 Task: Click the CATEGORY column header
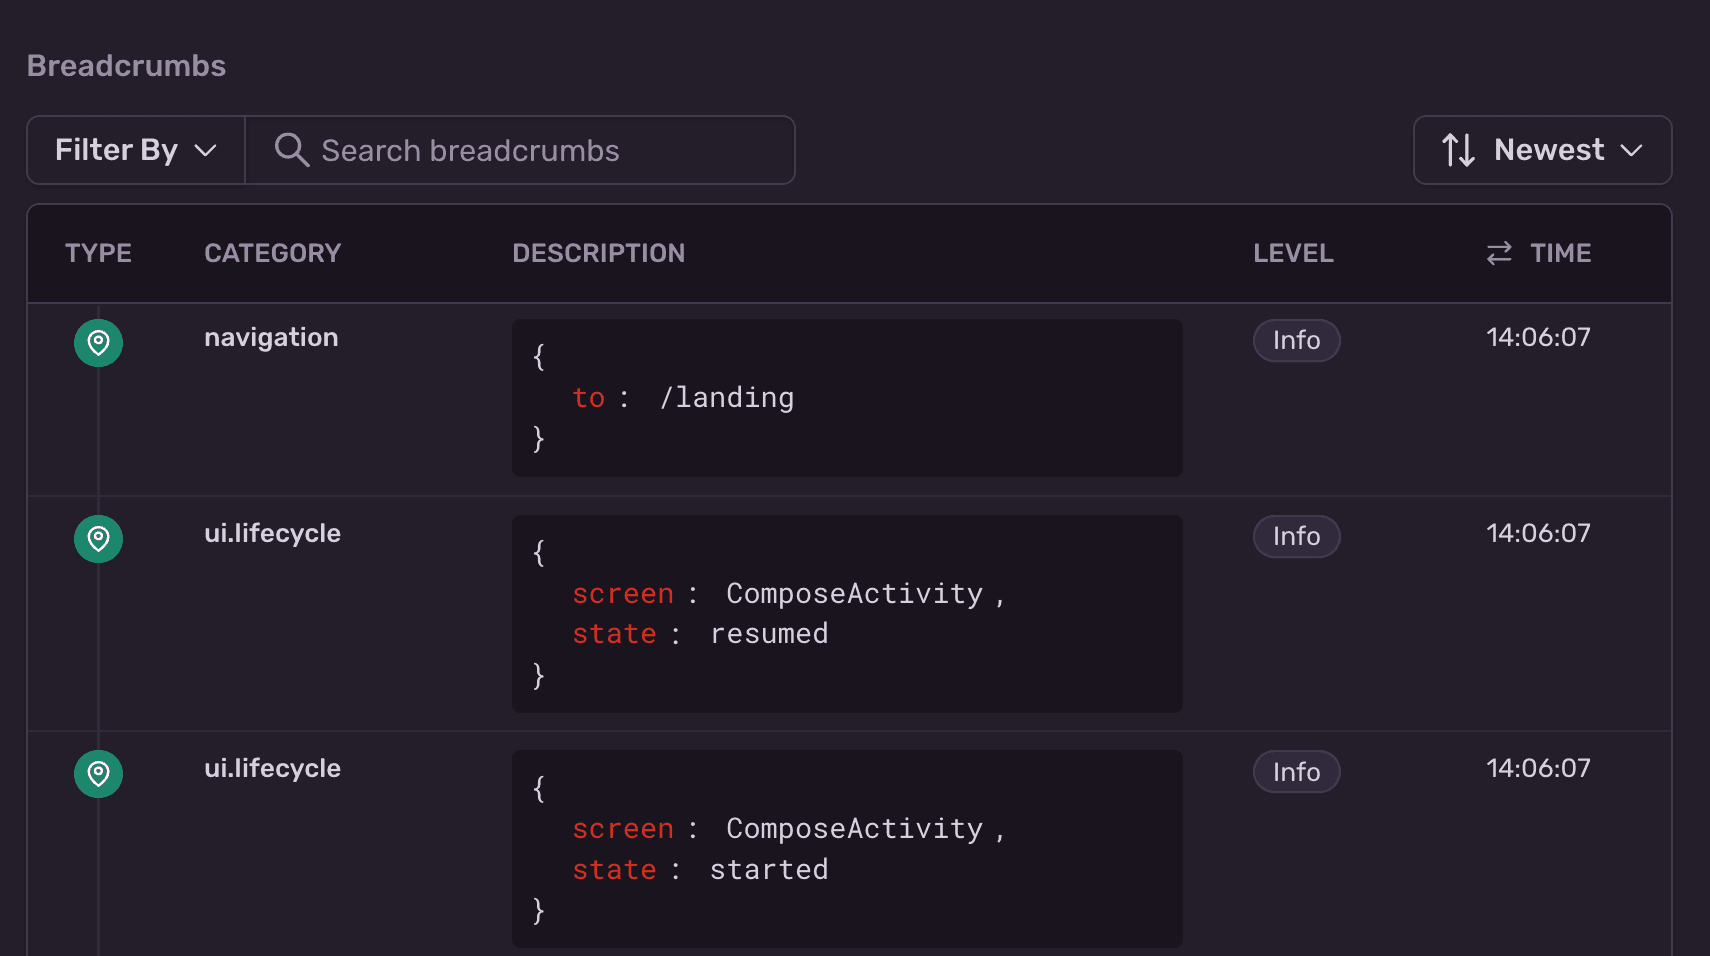click(x=272, y=252)
